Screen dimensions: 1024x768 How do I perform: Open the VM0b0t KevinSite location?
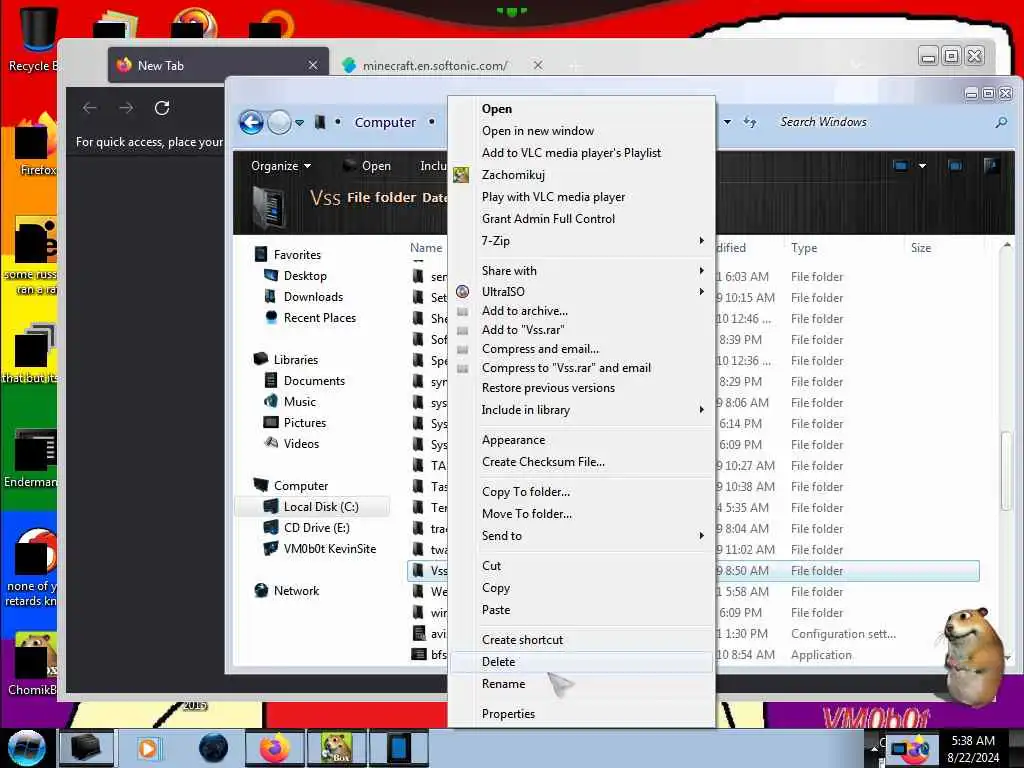click(x=329, y=549)
